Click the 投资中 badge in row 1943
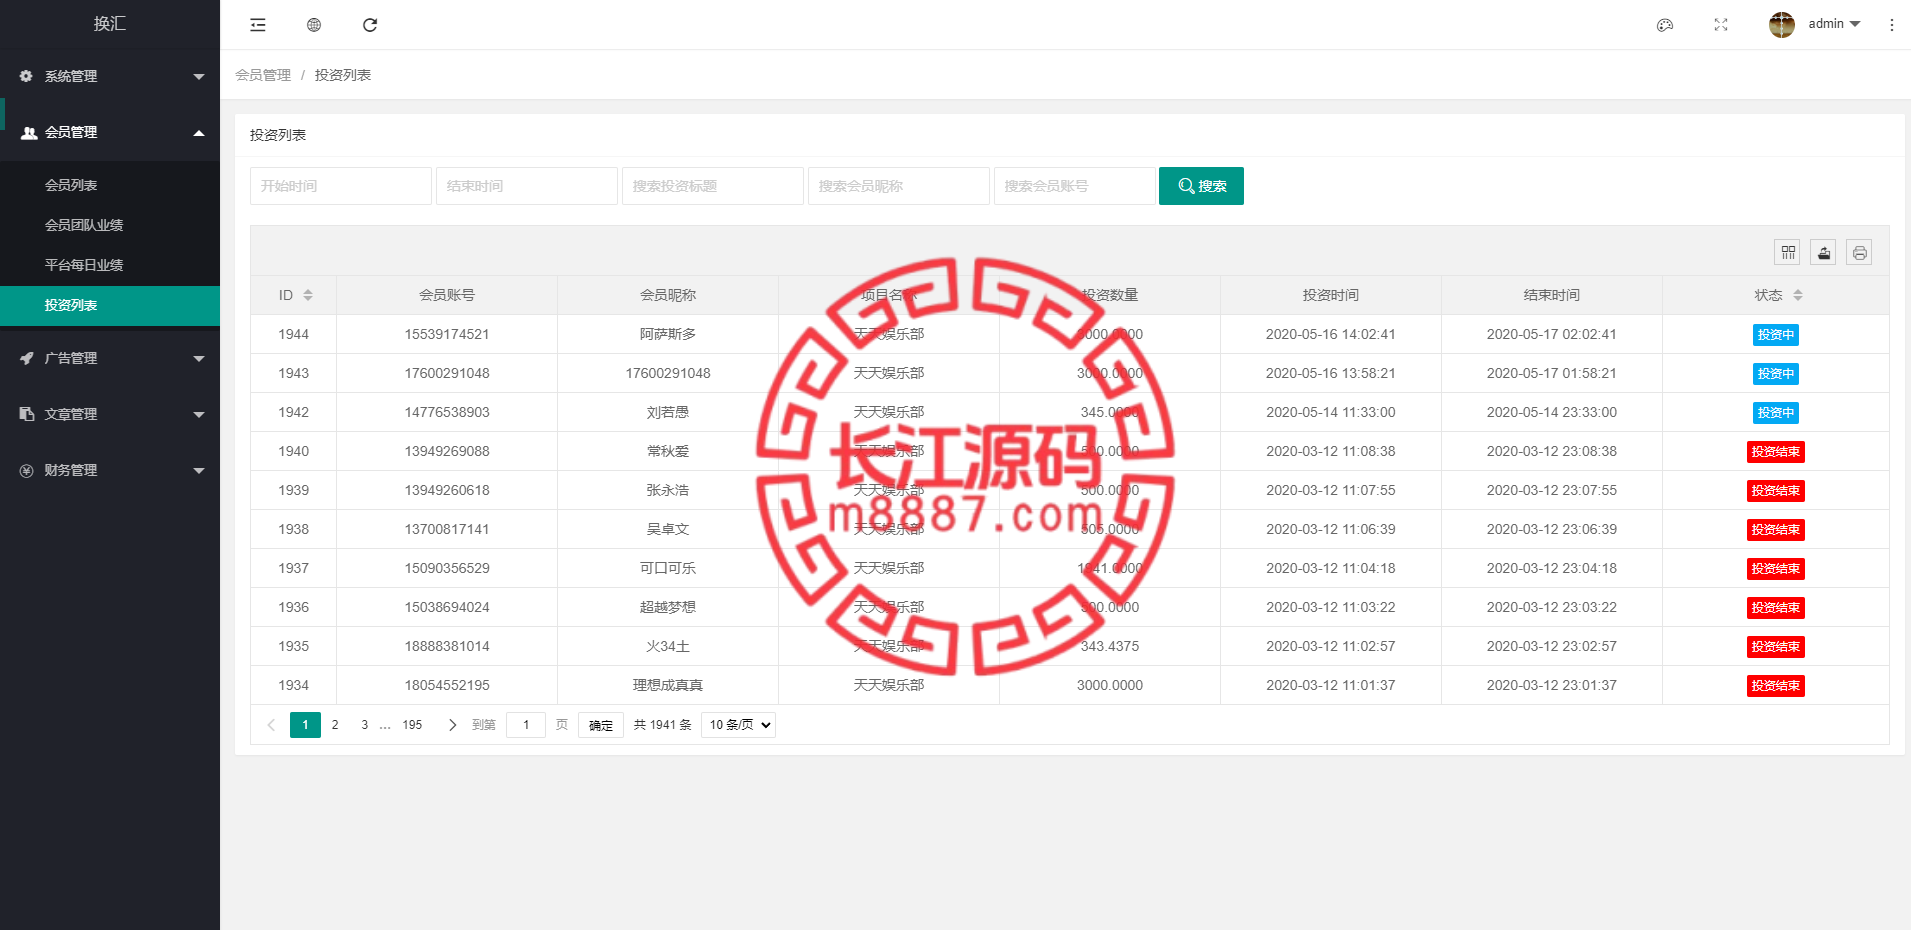 pos(1776,374)
